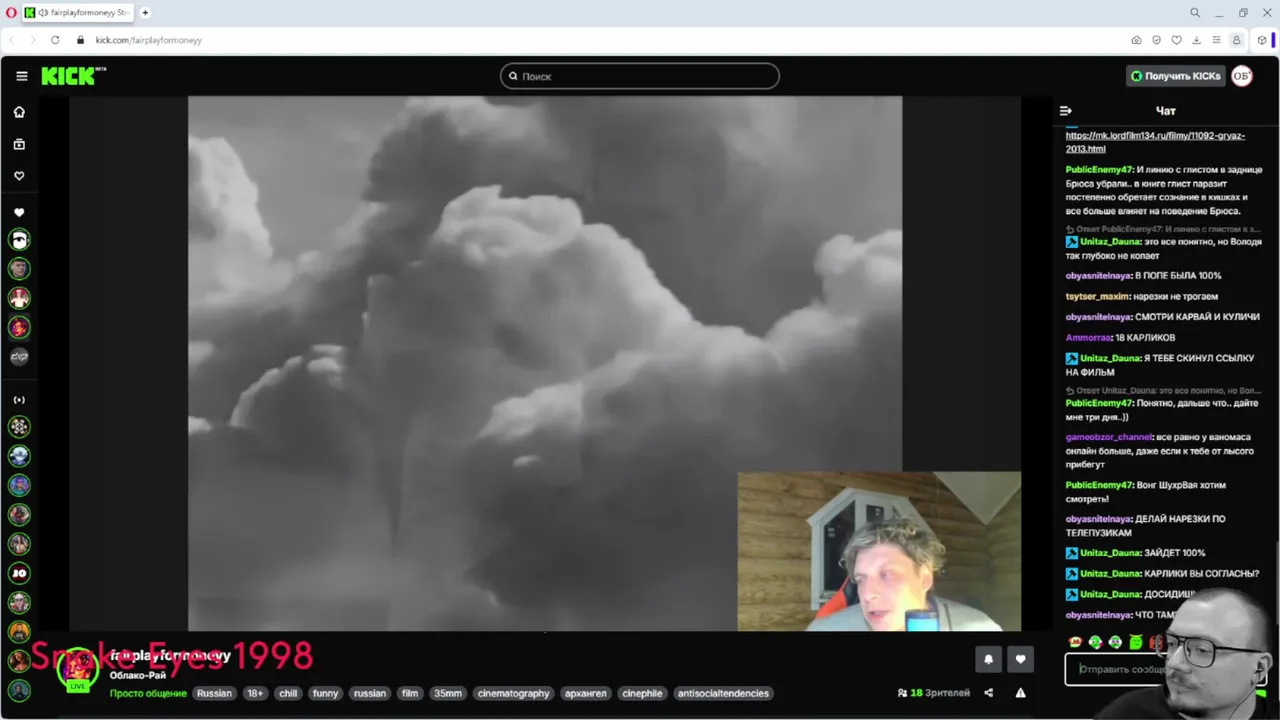Screen dimensions: 1280x720
Task: Select the "35mm" tag
Action: [448, 693]
